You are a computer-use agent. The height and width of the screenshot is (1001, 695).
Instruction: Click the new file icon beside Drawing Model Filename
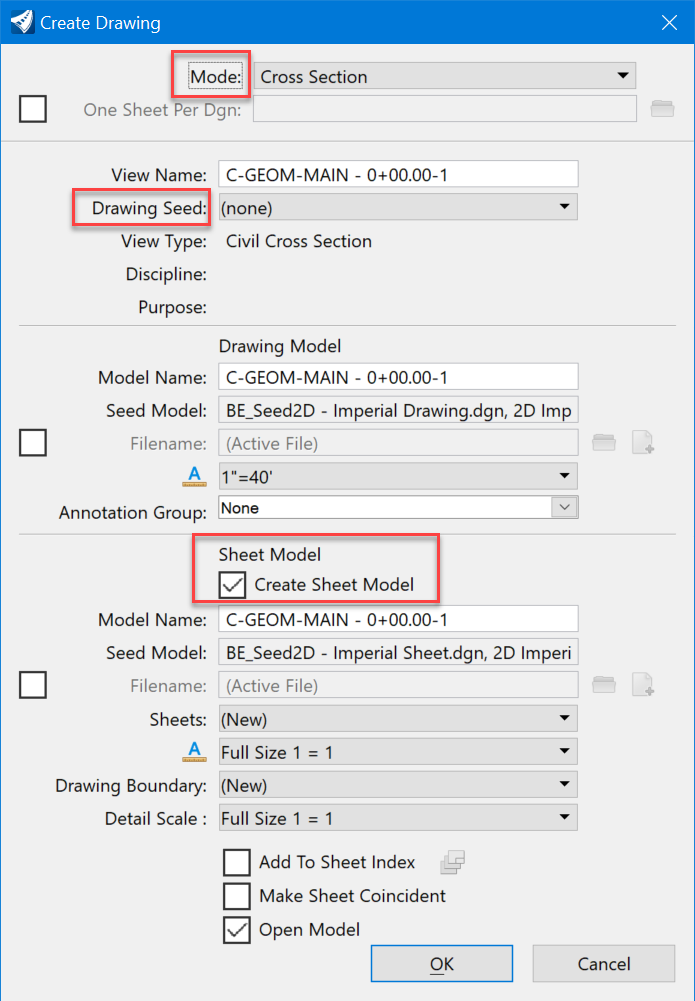[643, 442]
